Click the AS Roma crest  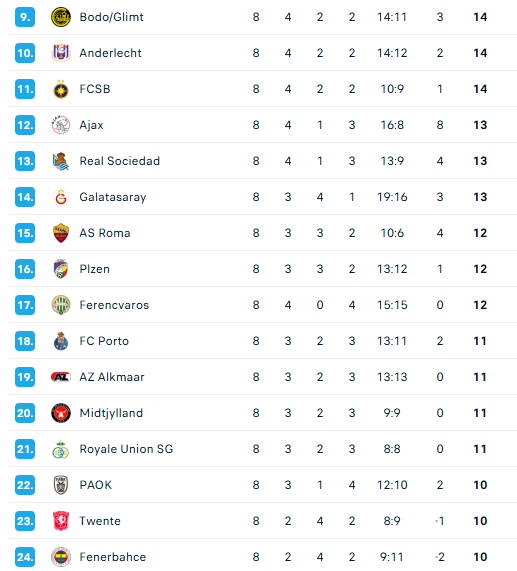(x=61, y=233)
